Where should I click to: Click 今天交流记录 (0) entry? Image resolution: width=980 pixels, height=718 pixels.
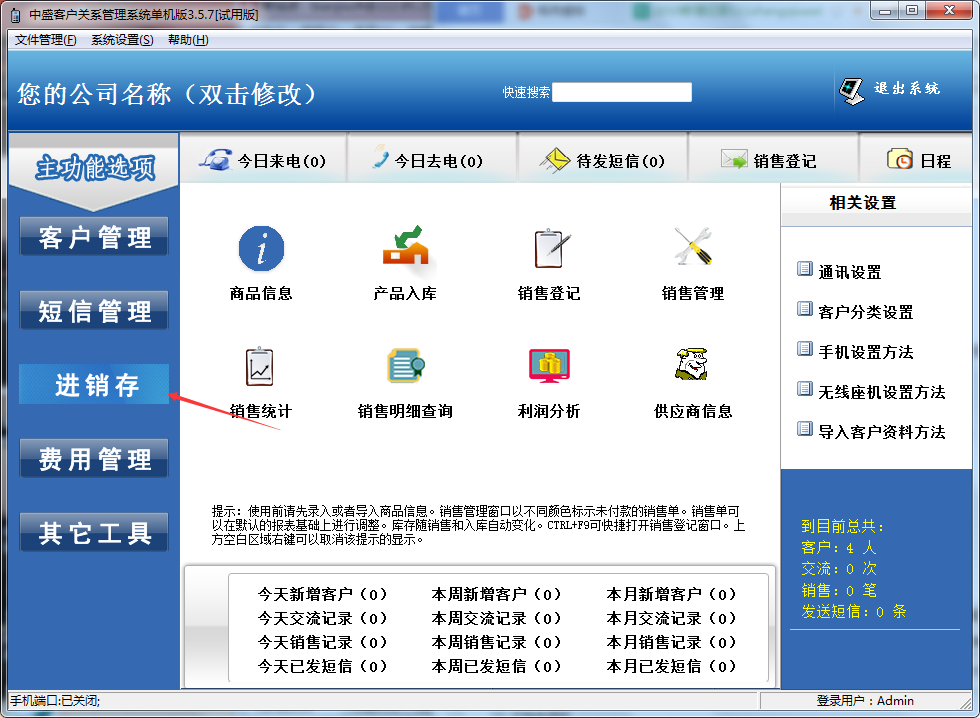322,618
